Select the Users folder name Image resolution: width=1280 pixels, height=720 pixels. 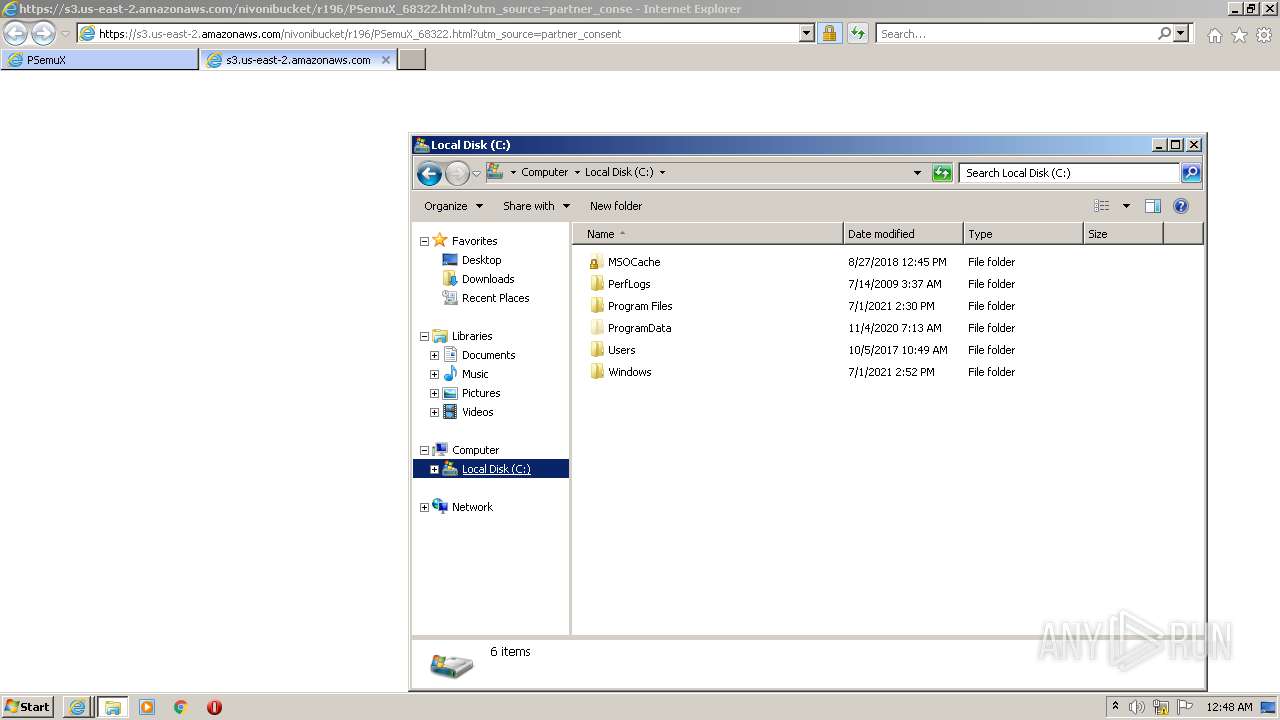coord(621,350)
